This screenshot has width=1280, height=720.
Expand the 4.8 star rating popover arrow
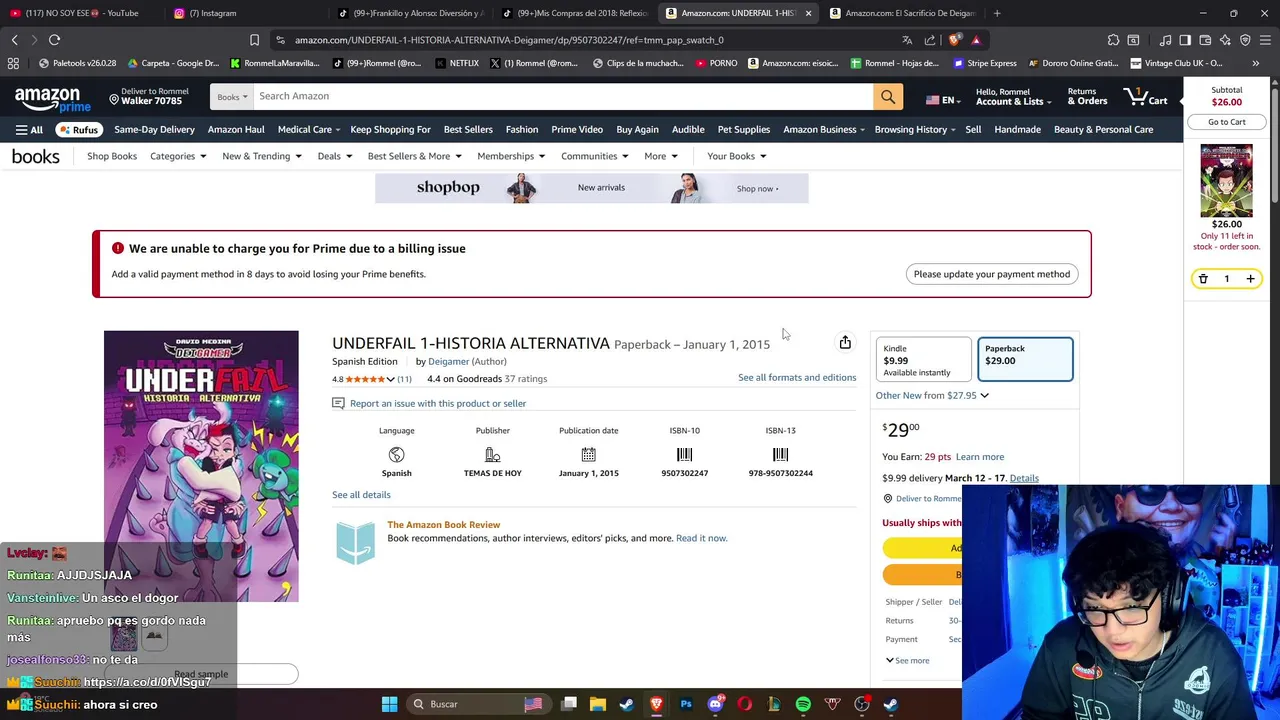[x=390, y=379]
